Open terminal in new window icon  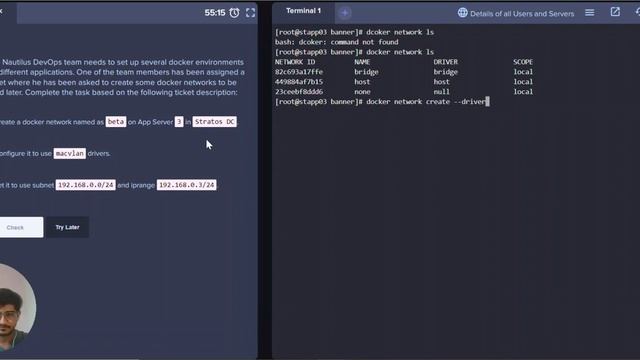pos(615,12)
